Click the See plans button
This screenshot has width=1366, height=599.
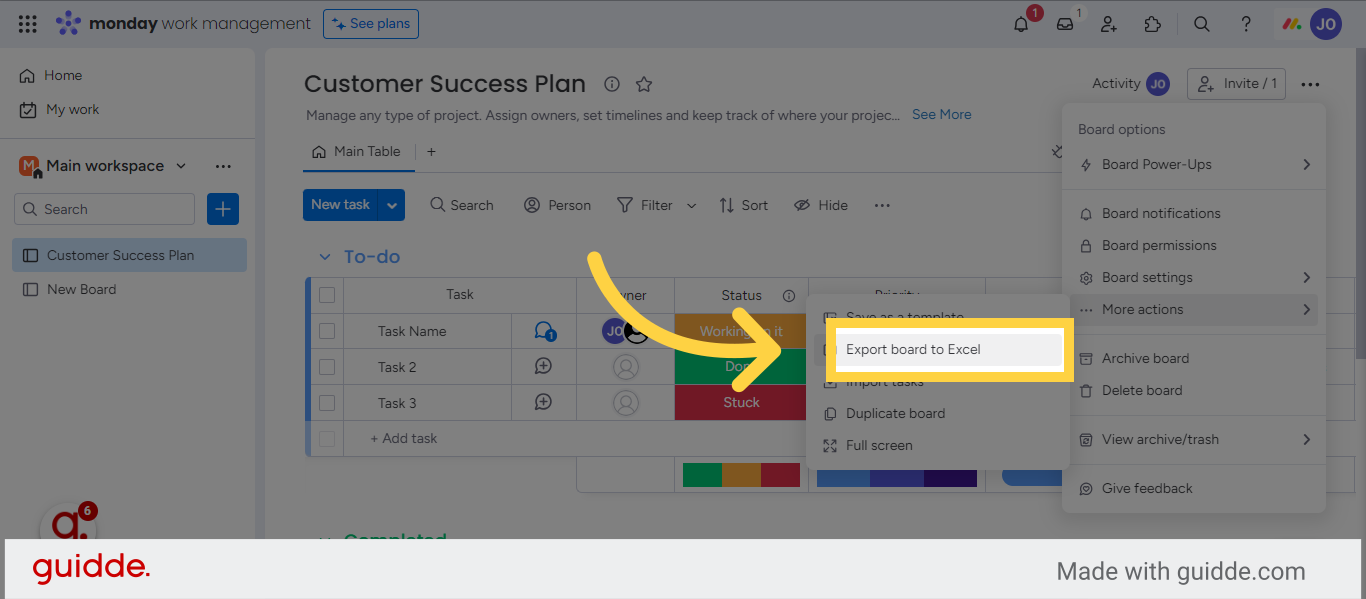371,24
